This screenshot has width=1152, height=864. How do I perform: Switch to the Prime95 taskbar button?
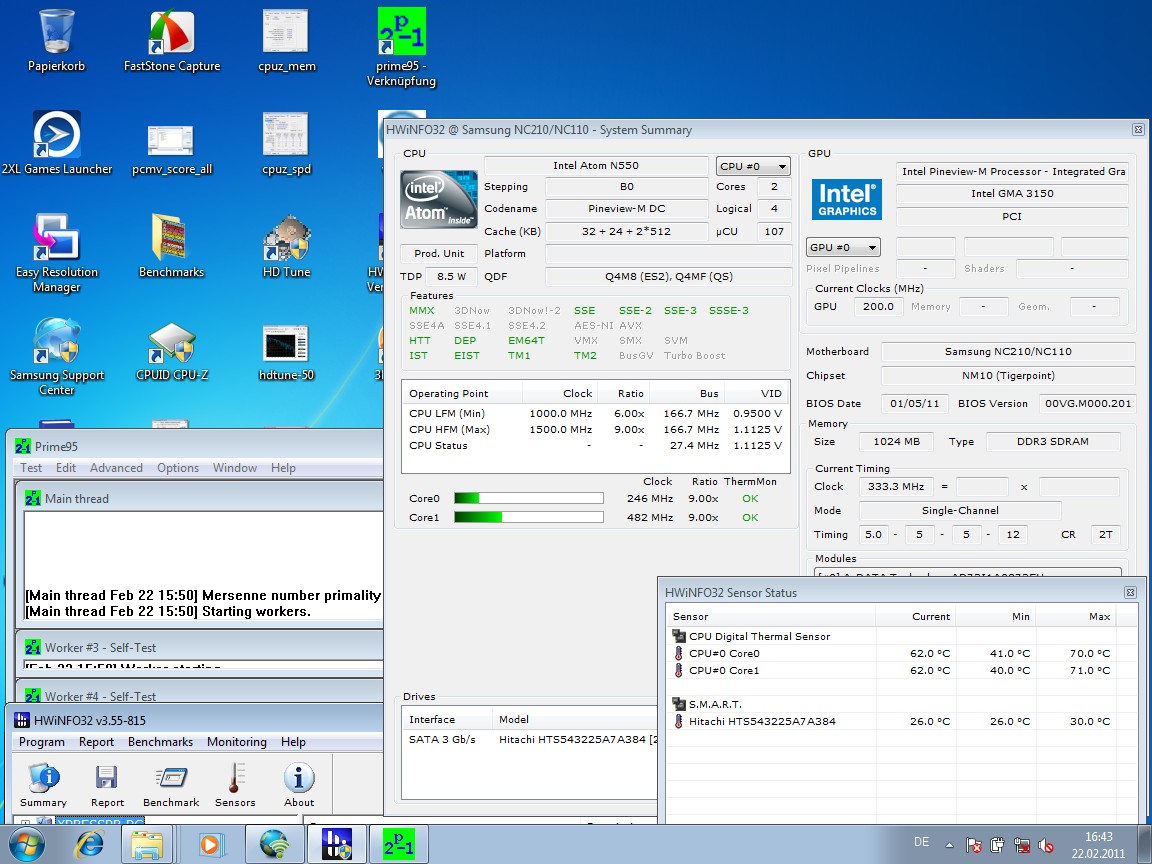398,844
